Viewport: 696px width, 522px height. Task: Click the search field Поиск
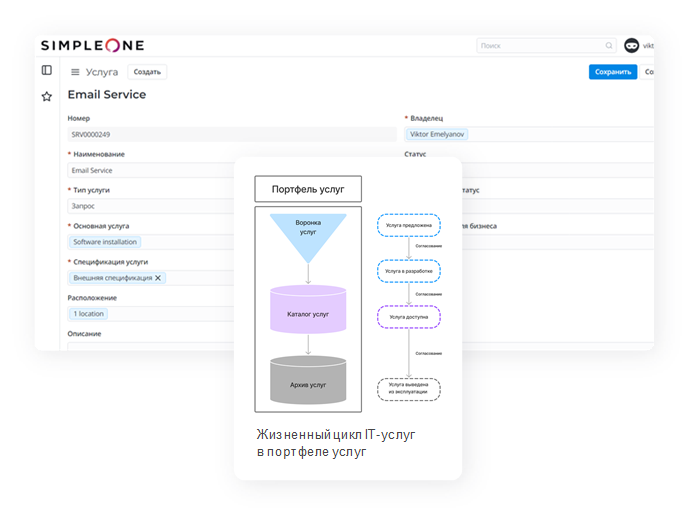(x=546, y=45)
